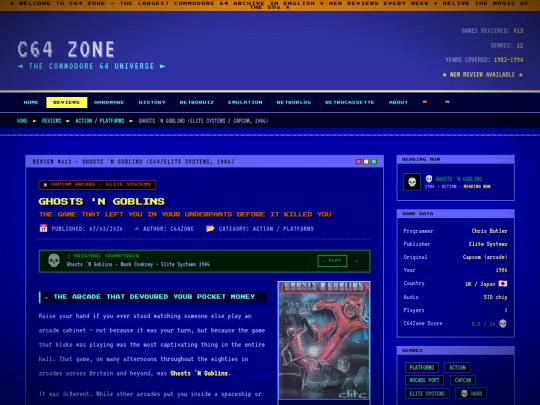This screenshot has width=540, height=405.
Task: Click the author icon beside C64ZONE
Action: (137, 229)
